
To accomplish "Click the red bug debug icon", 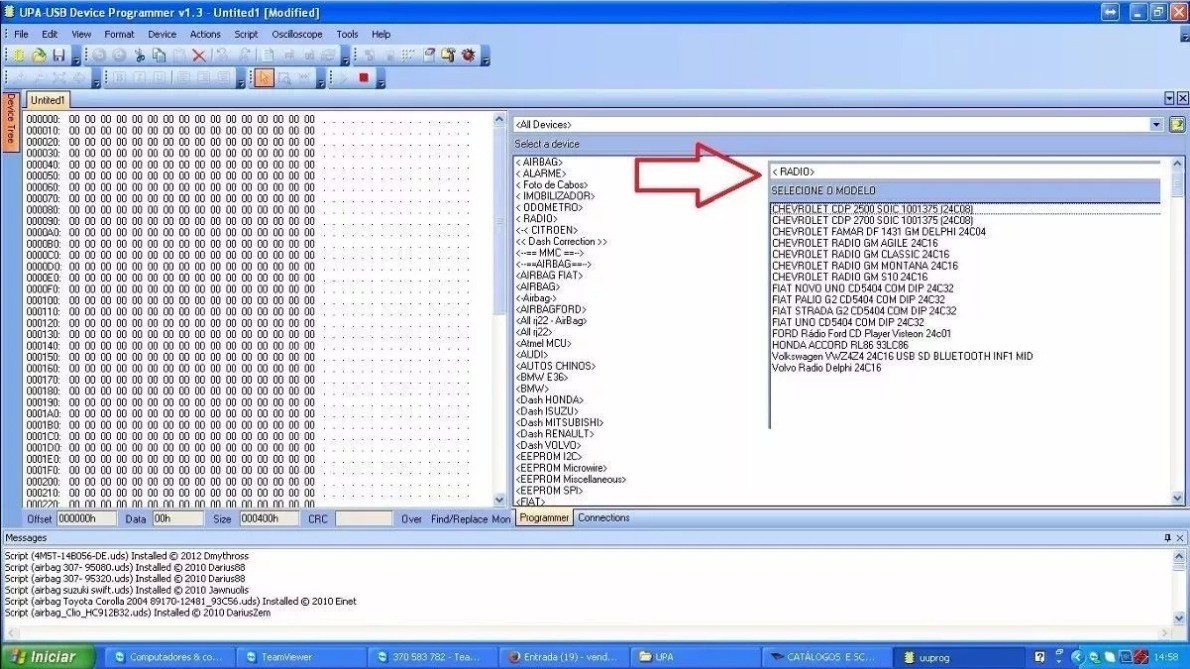I will point(468,55).
